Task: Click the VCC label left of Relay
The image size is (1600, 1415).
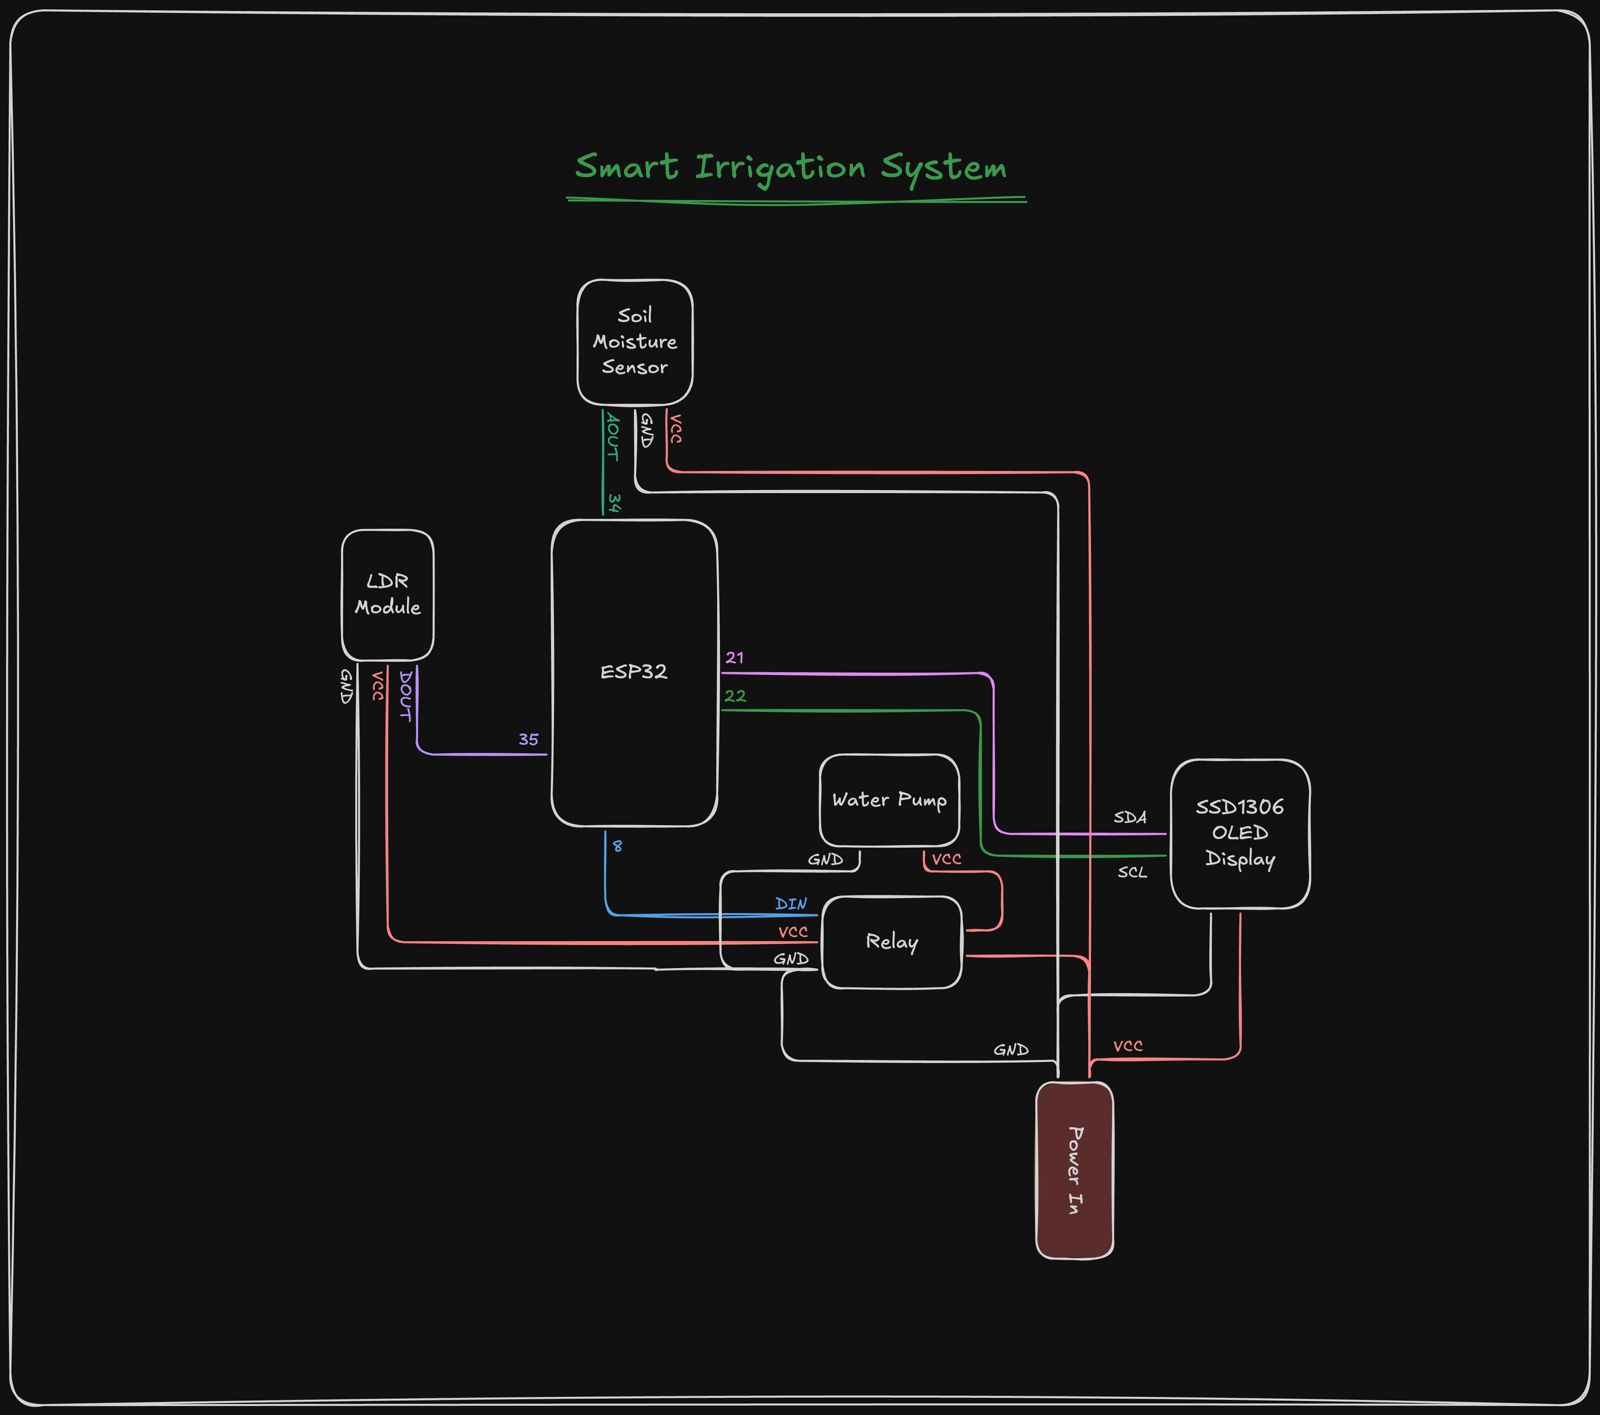Action: pyautogui.click(x=793, y=932)
